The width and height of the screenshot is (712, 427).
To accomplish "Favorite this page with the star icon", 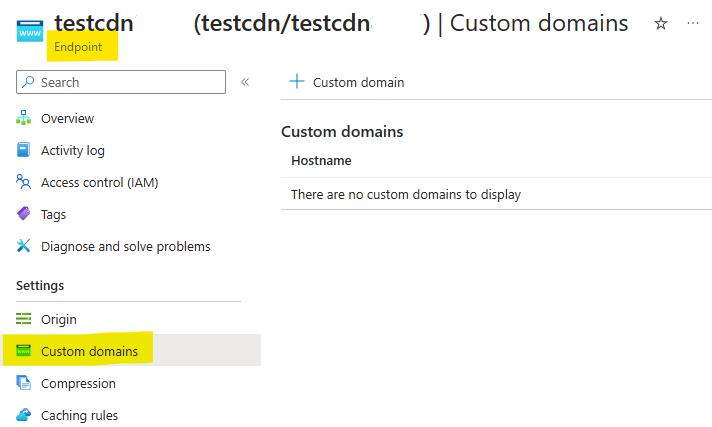I will (x=661, y=23).
